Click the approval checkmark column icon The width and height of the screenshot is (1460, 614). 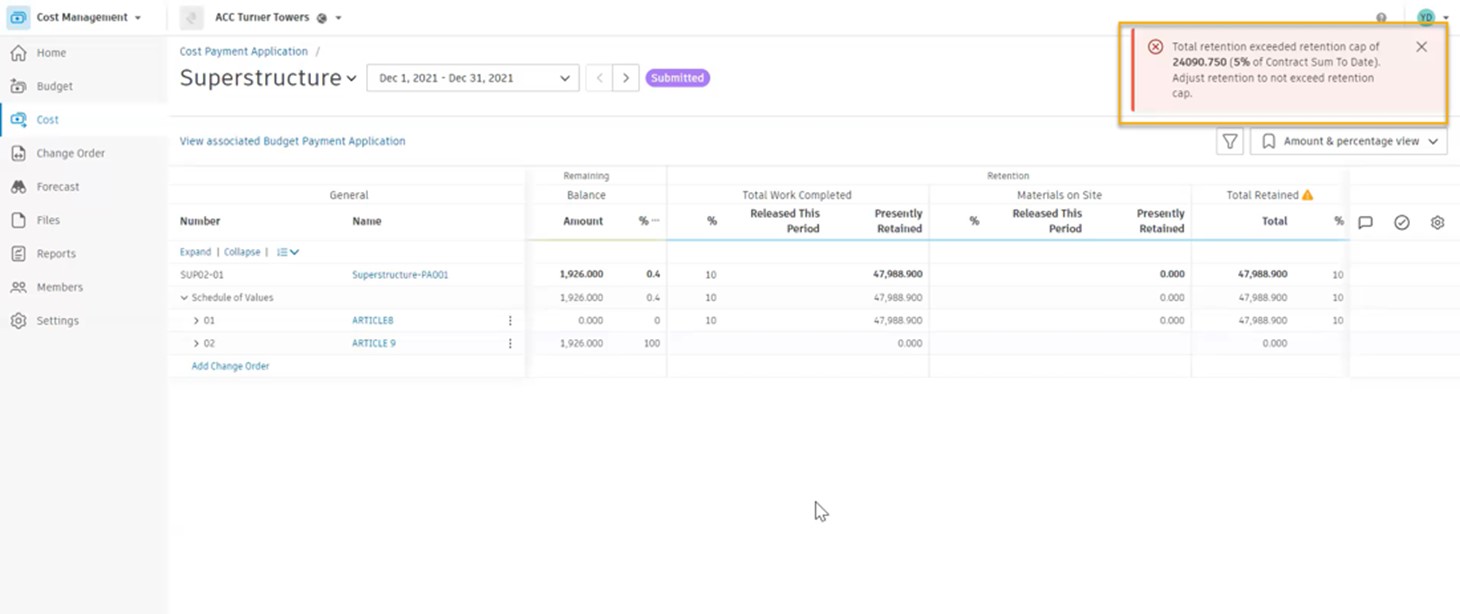tap(1402, 223)
